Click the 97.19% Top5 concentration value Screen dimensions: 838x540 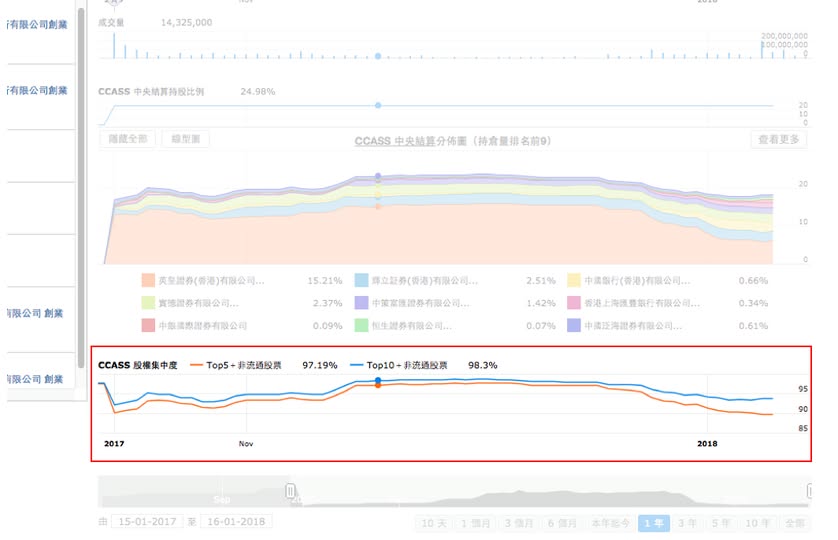point(320,365)
